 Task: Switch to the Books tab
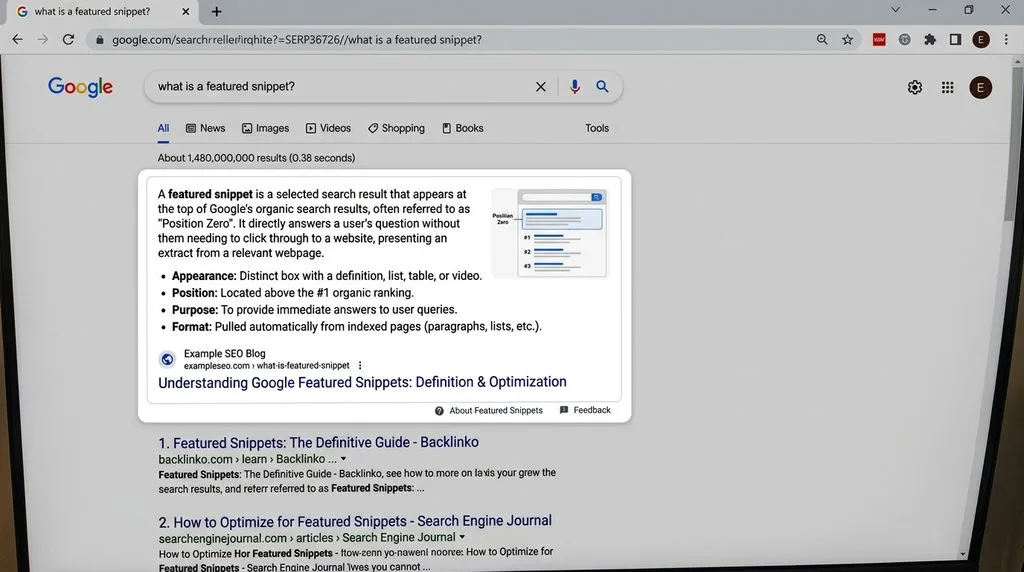coord(463,129)
